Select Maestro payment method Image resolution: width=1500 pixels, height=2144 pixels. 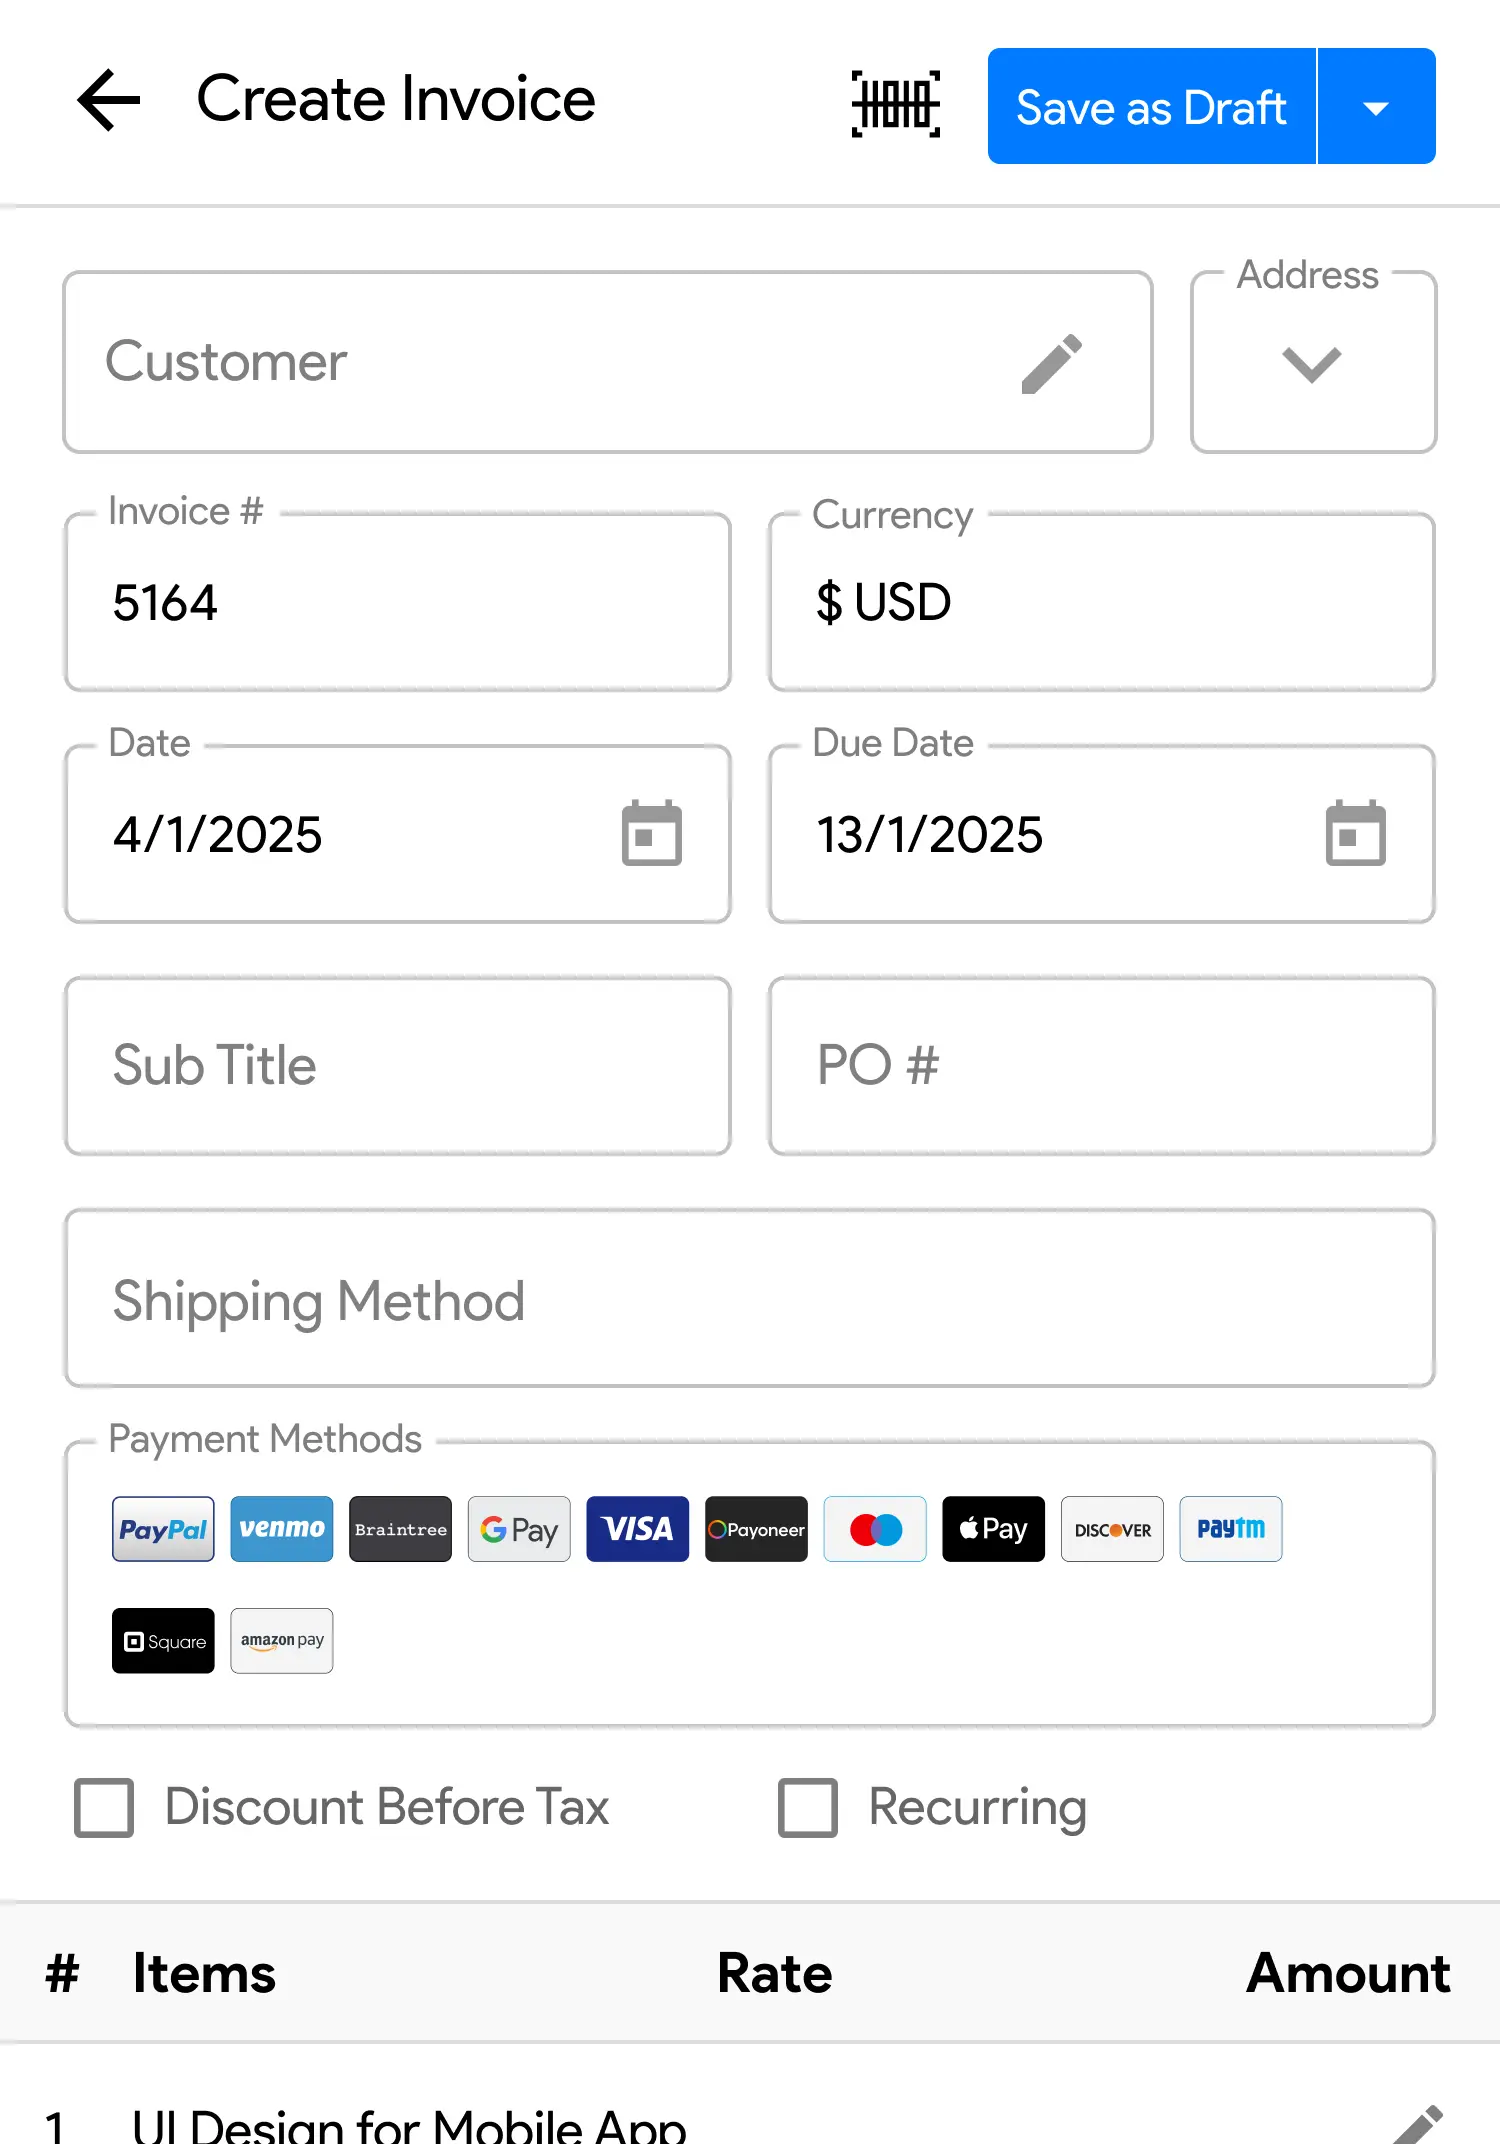point(875,1529)
